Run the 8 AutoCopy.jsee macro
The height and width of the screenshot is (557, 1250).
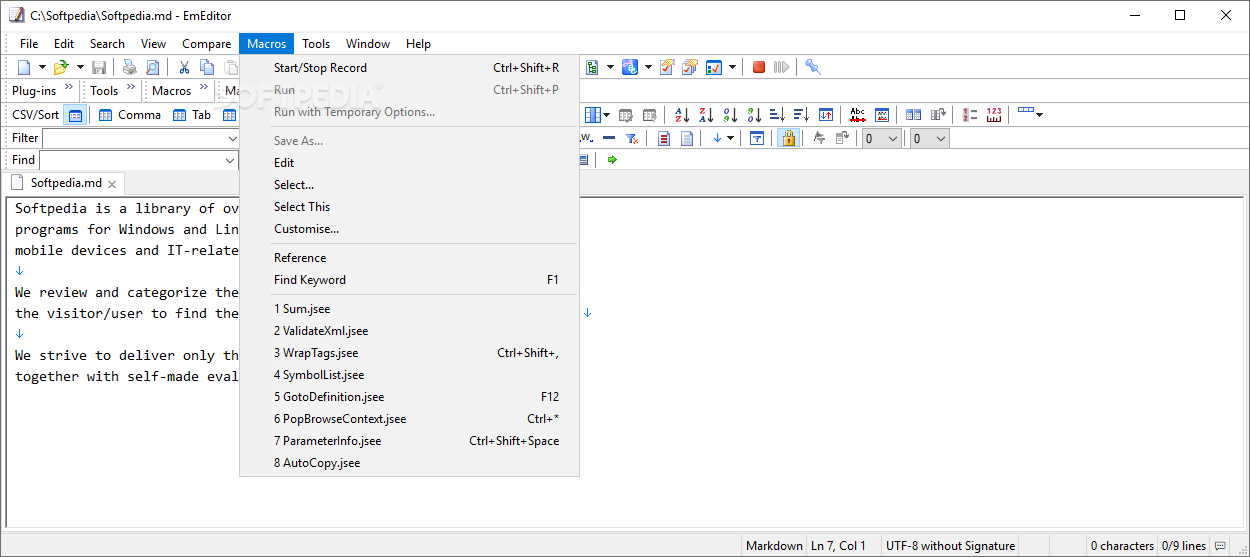[x=409, y=463]
